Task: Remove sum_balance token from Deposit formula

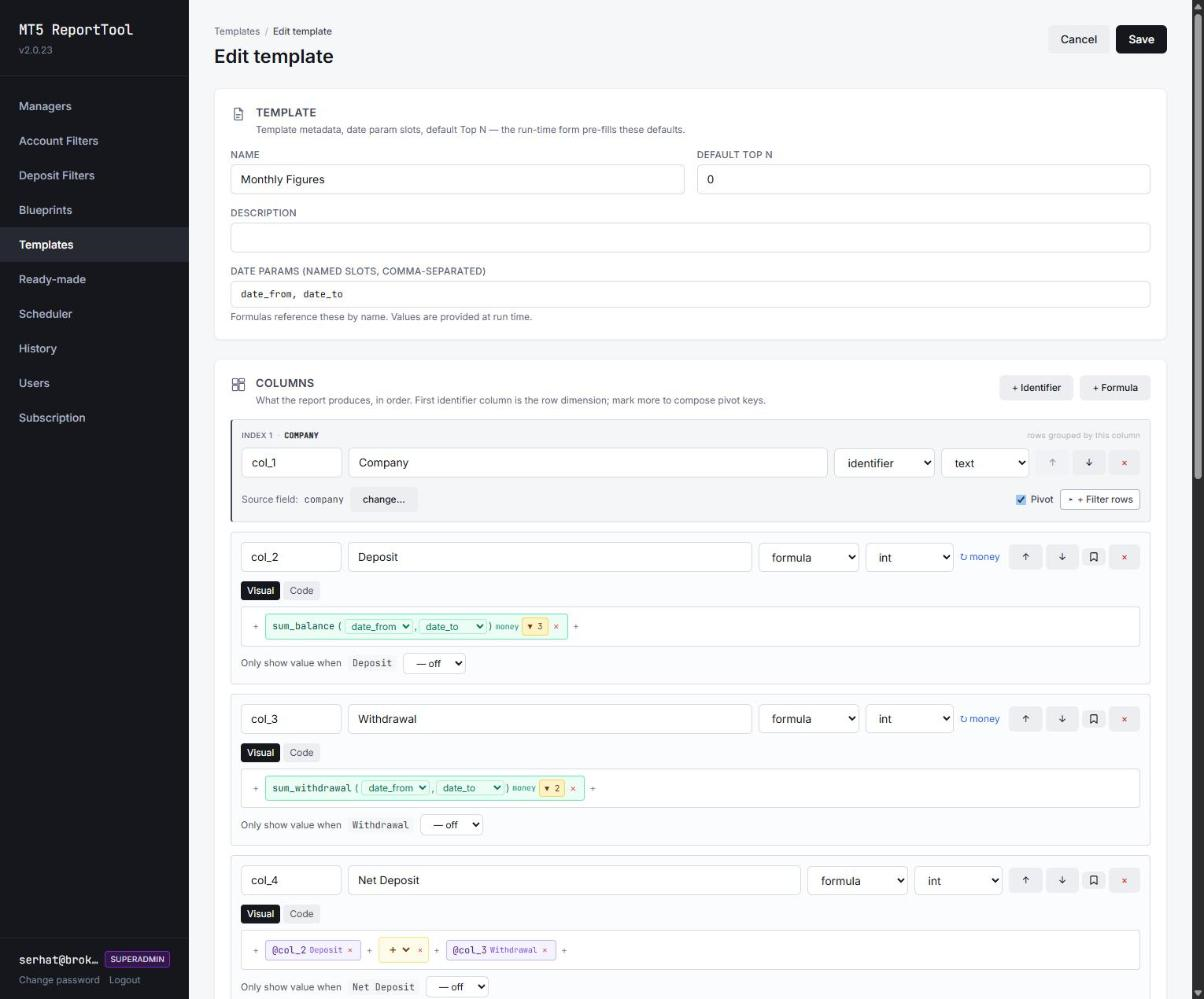Action: (x=556, y=627)
